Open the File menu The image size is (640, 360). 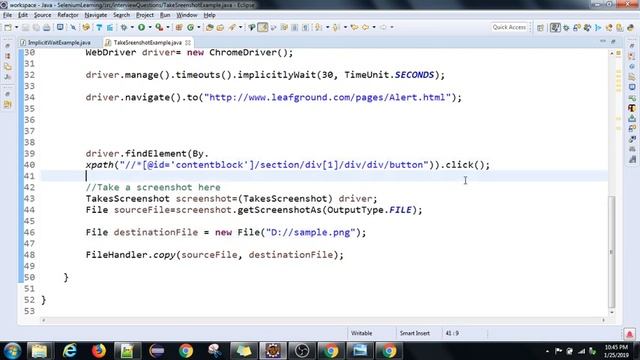(x=7, y=15)
